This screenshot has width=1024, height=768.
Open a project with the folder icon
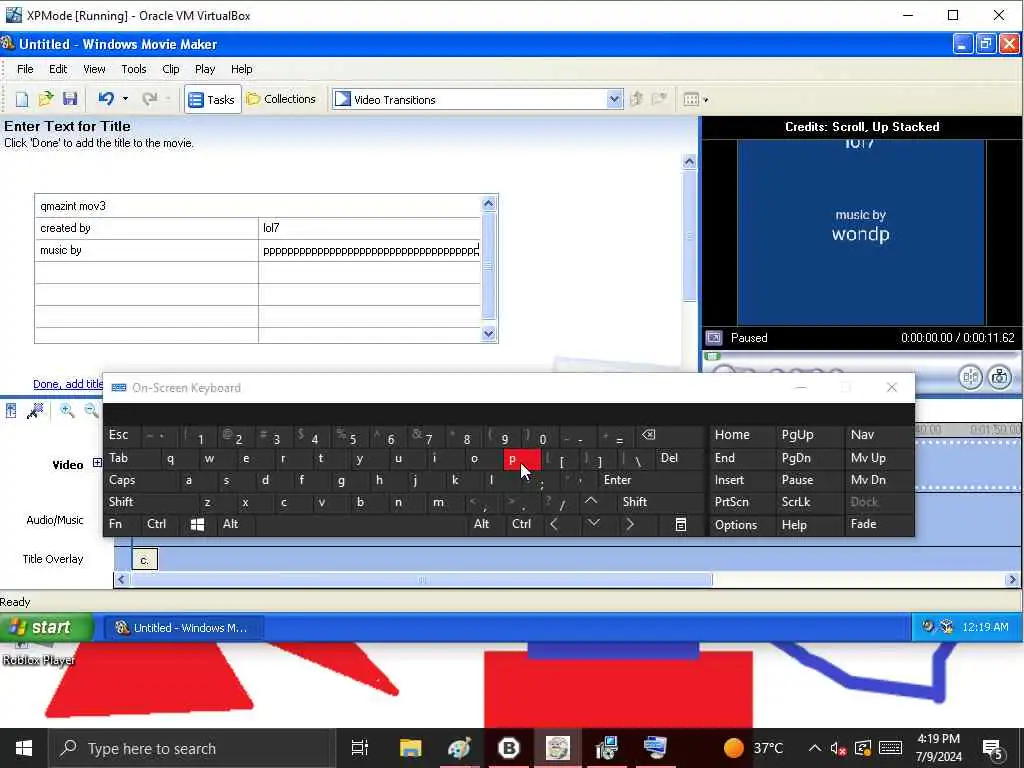(46, 99)
